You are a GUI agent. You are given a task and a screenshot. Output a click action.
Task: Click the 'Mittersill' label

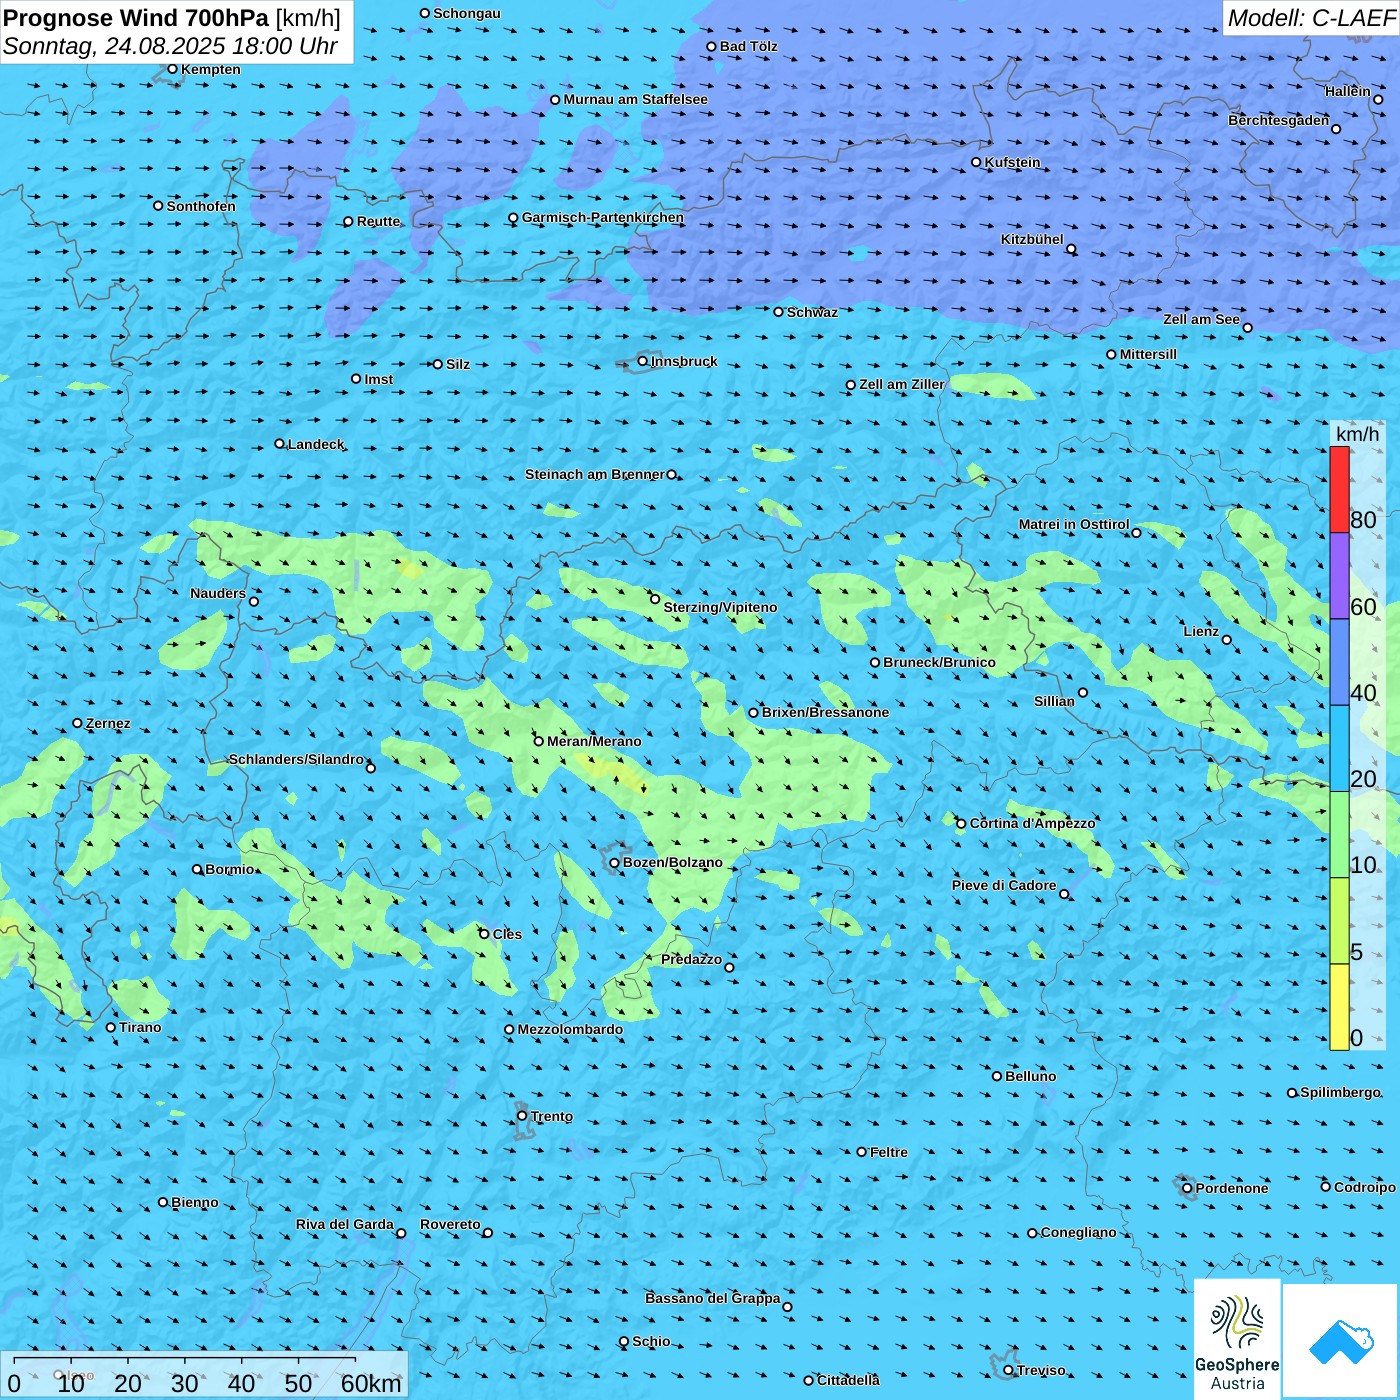pyautogui.click(x=1148, y=354)
